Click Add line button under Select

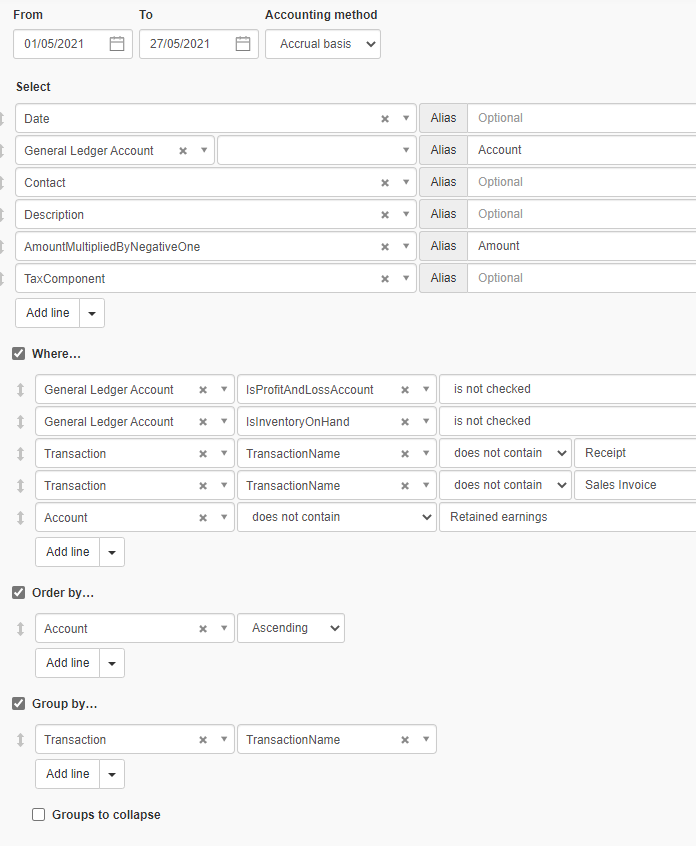47,313
